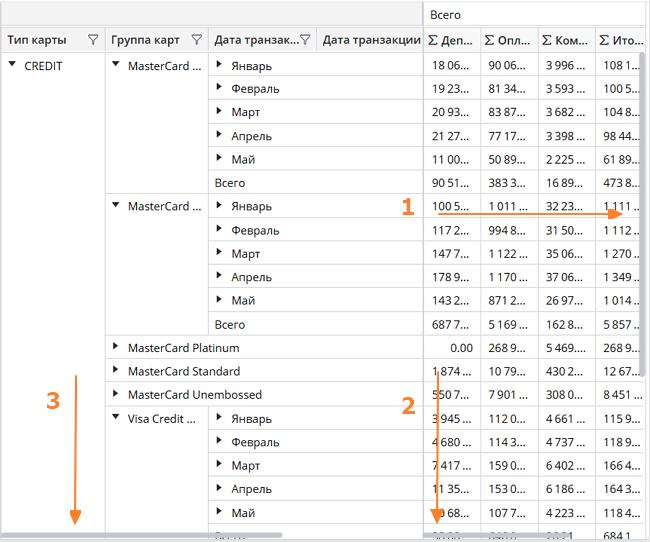Image resolution: width=650 pixels, height=542 pixels.
Task: Collapse the Visa Credit group
Action: click(116, 418)
